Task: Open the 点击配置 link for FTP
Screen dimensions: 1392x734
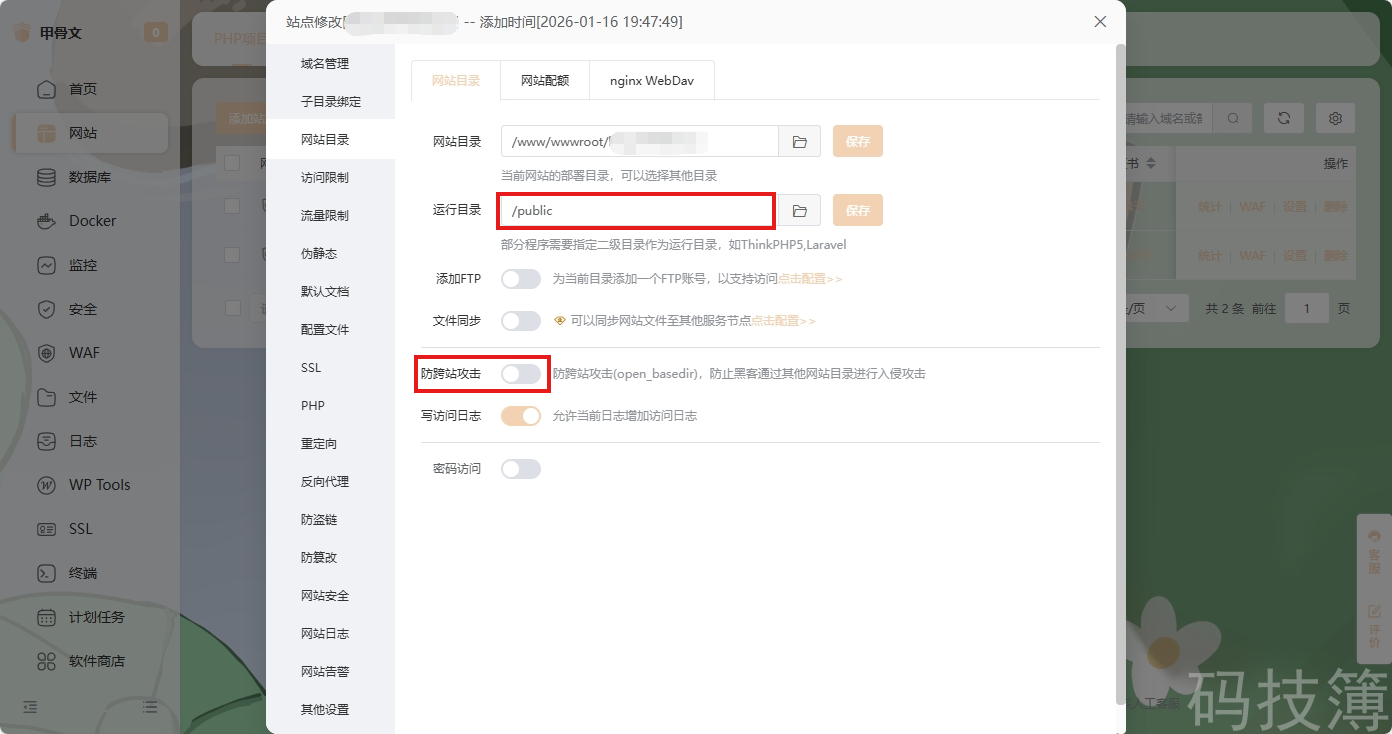Action: tap(802, 279)
